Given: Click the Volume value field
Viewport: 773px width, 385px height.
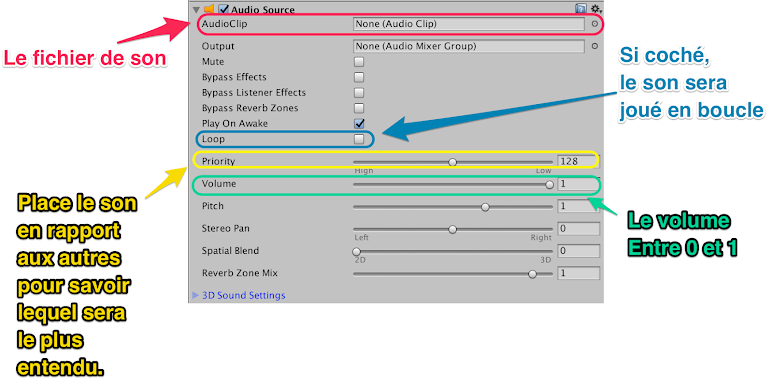Looking at the screenshot, I should click(x=578, y=184).
